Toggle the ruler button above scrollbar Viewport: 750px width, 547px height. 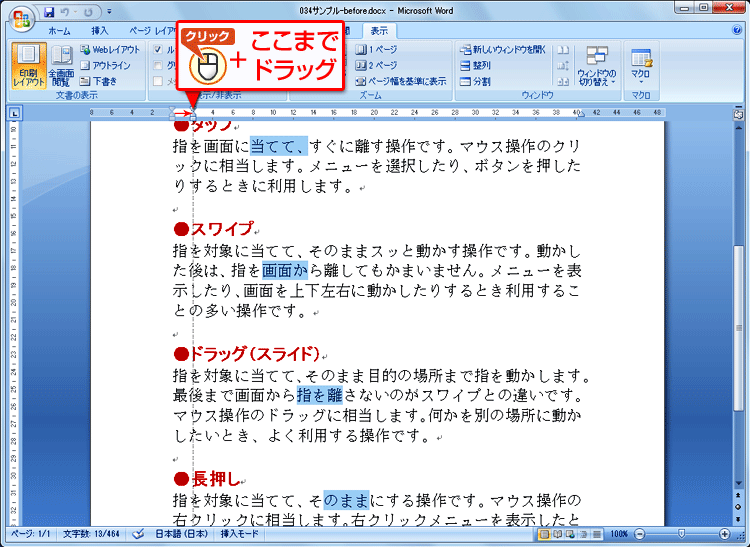click(739, 114)
